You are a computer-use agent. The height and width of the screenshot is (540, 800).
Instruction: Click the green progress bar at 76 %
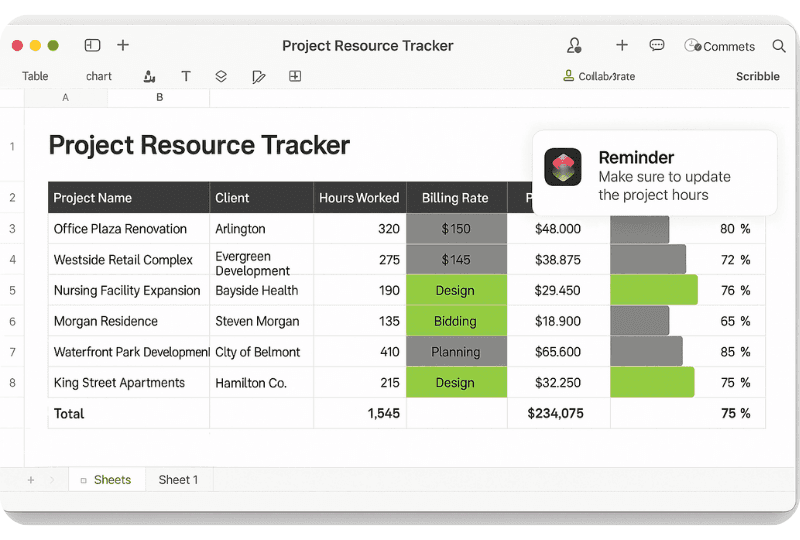coord(654,290)
